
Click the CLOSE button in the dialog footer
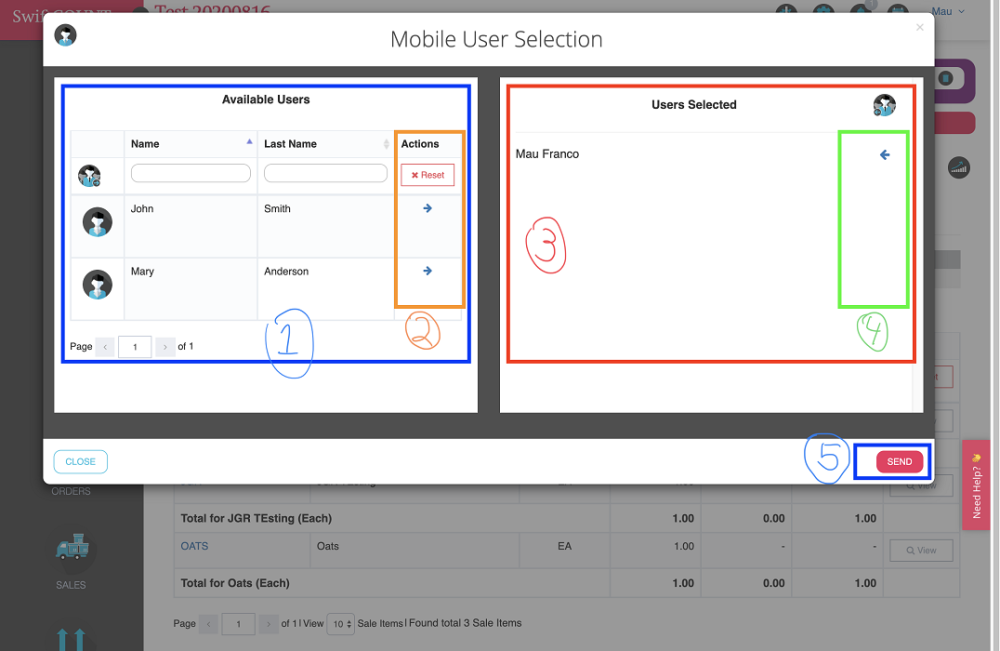80,462
